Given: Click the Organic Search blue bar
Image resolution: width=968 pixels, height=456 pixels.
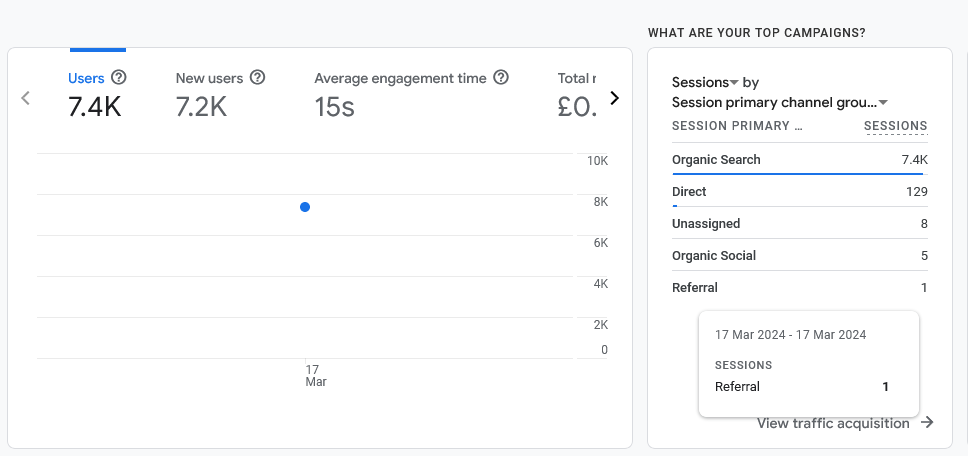Looking at the screenshot, I should pos(800,174).
